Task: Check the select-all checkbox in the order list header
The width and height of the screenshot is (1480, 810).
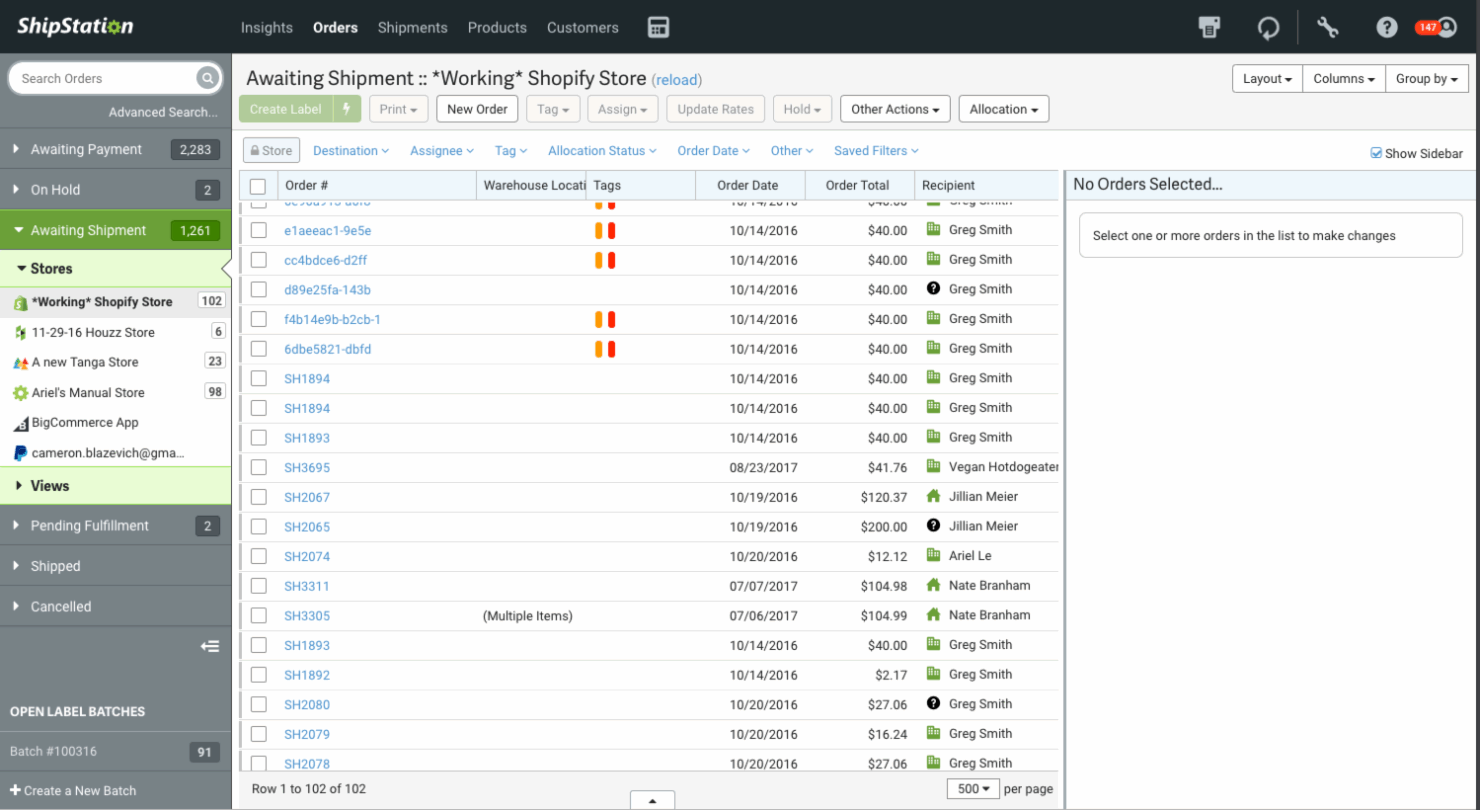Action: (257, 184)
